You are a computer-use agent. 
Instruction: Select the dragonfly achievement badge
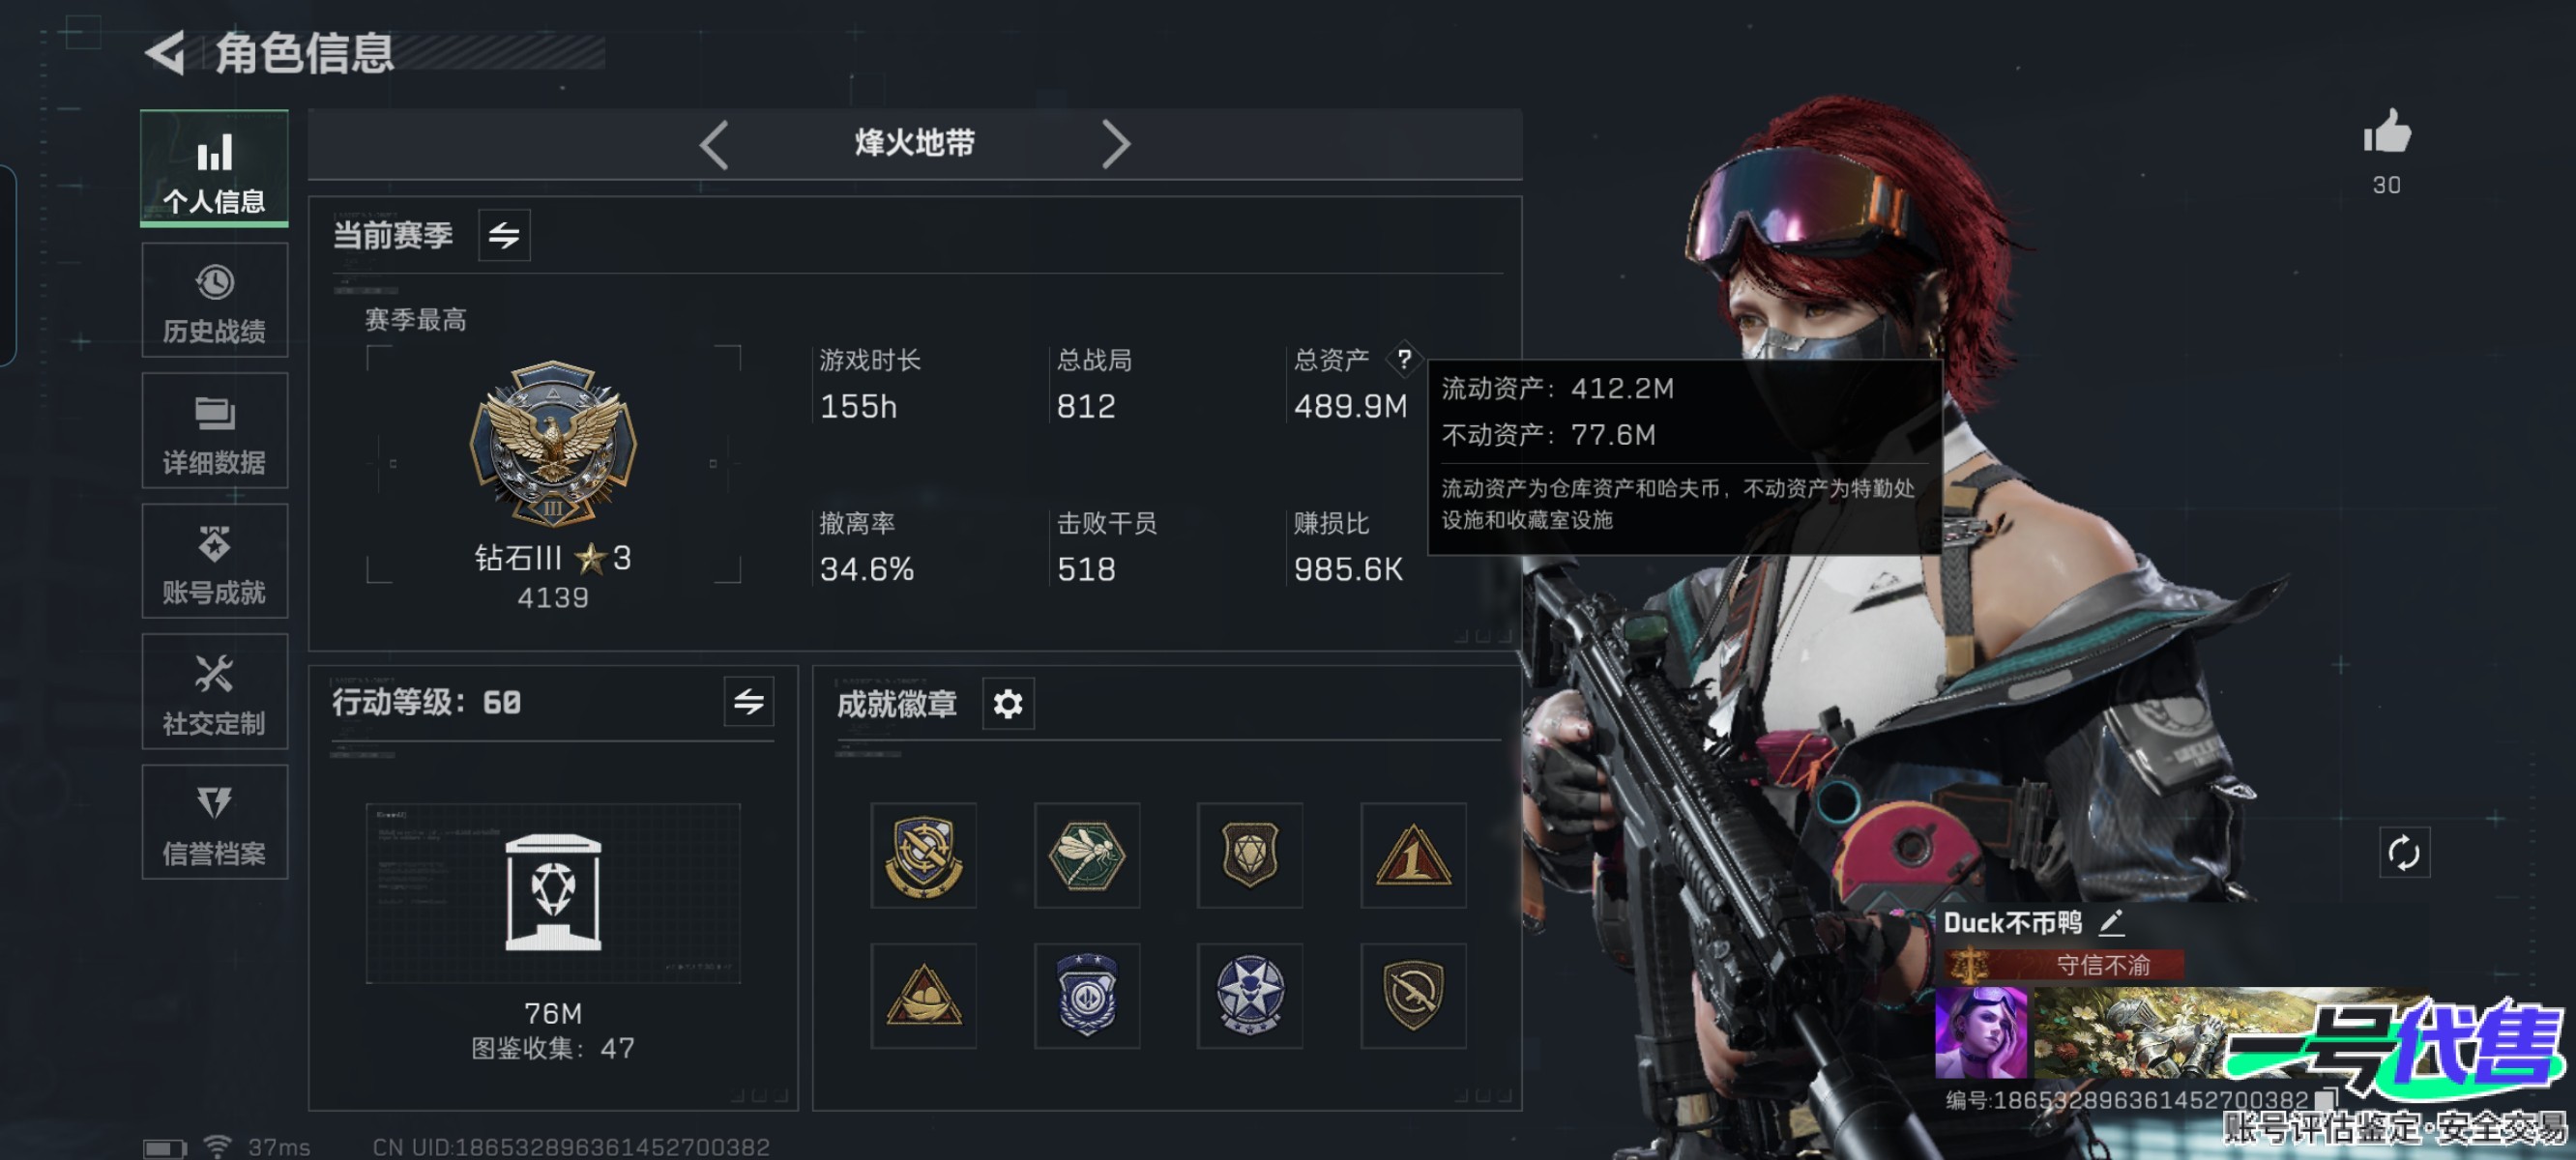[x=1087, y=856]
